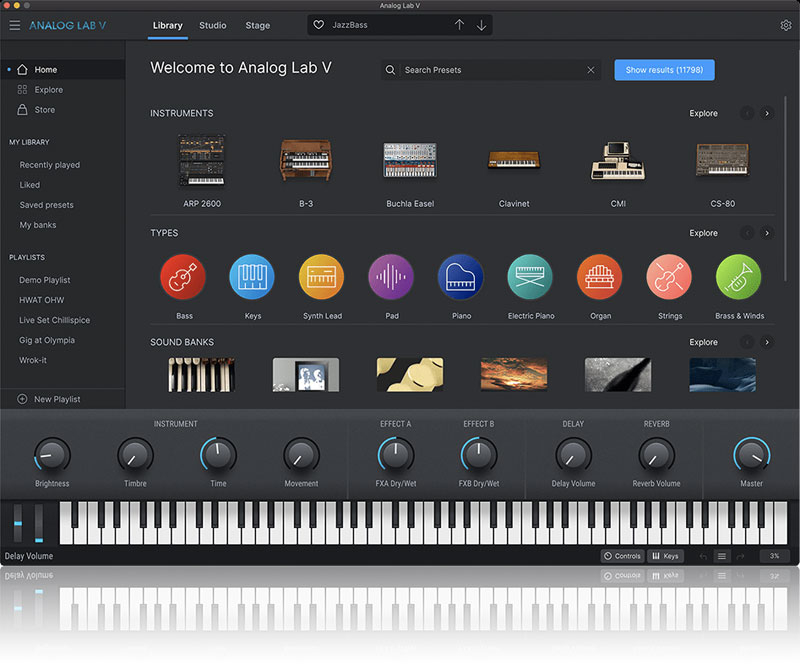Like the JazzBass preset with heart icon
Screen dimensions: 800x666
pyautogui.click(x=319, y=25)
